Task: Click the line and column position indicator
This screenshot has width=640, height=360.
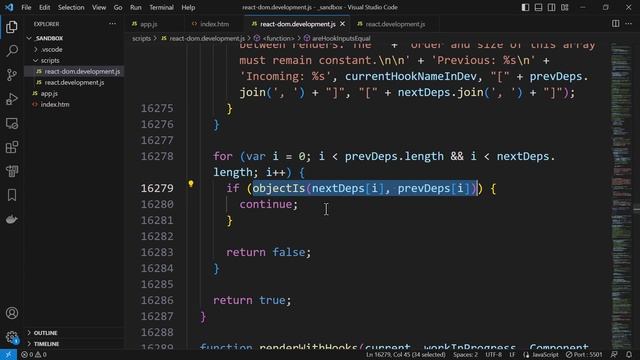Action: pyautogui.click(x=406, y=355)
